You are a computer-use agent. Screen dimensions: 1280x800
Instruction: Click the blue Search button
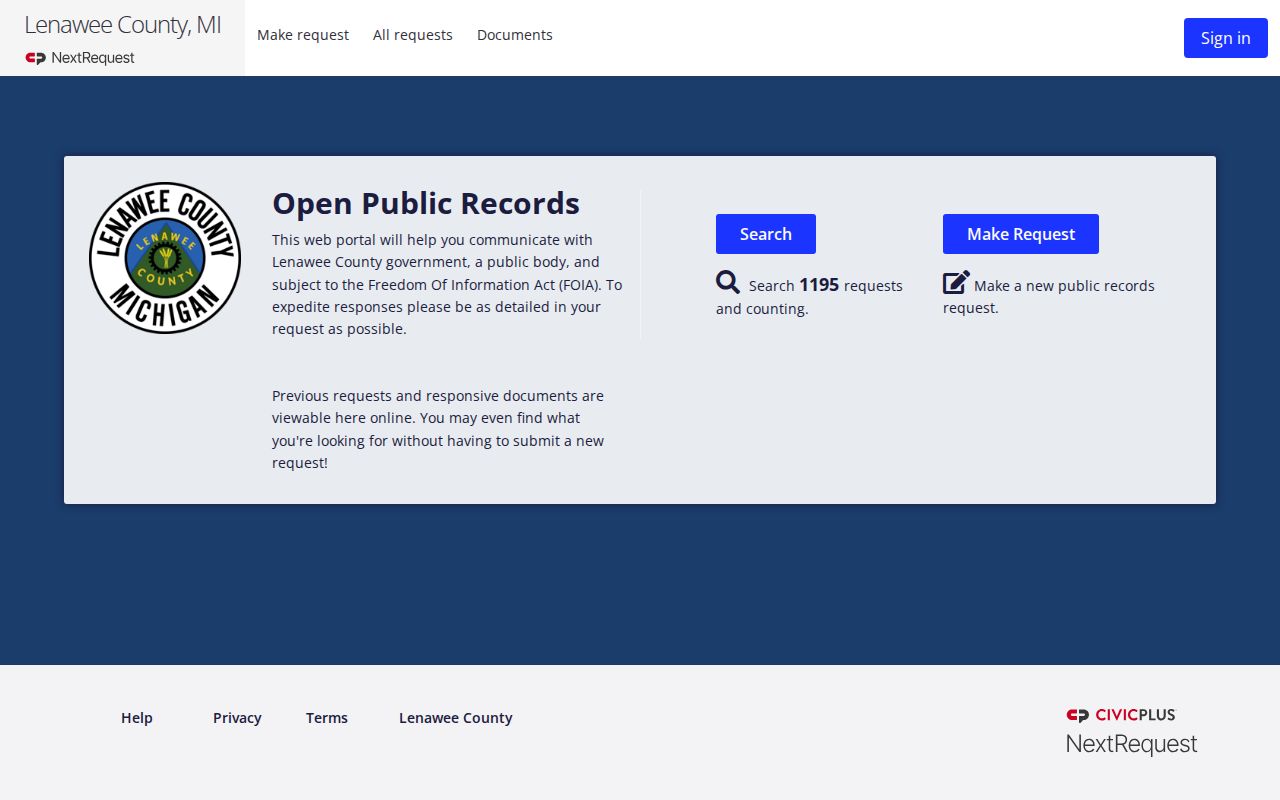tap(766, 234)
